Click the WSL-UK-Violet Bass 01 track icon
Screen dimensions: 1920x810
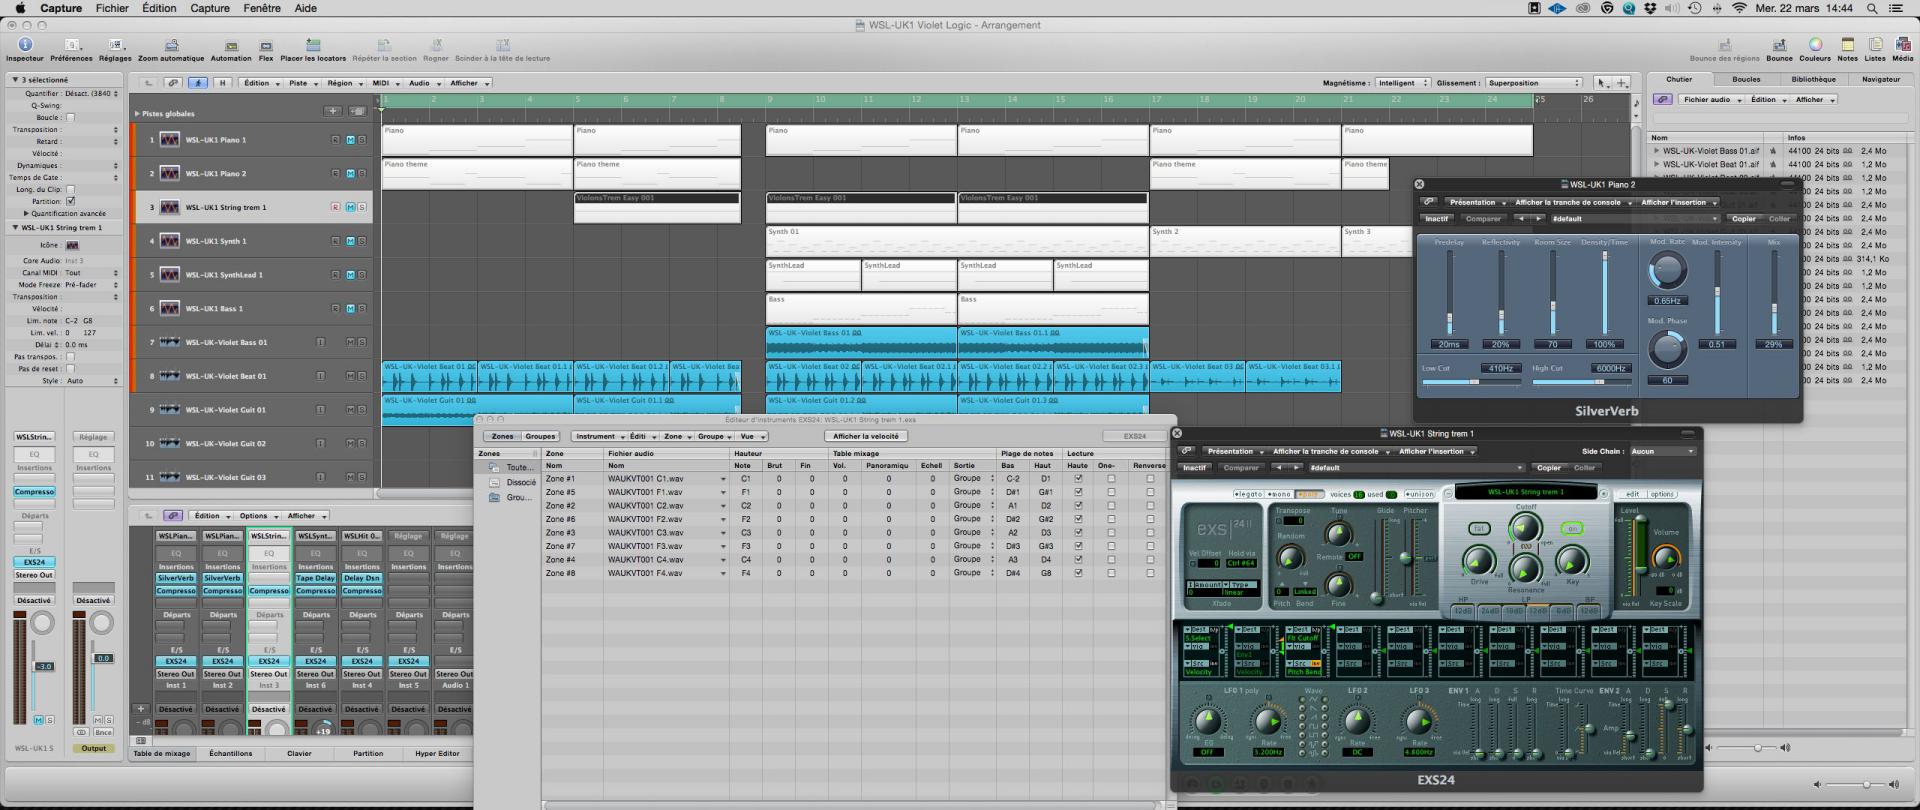169,342
